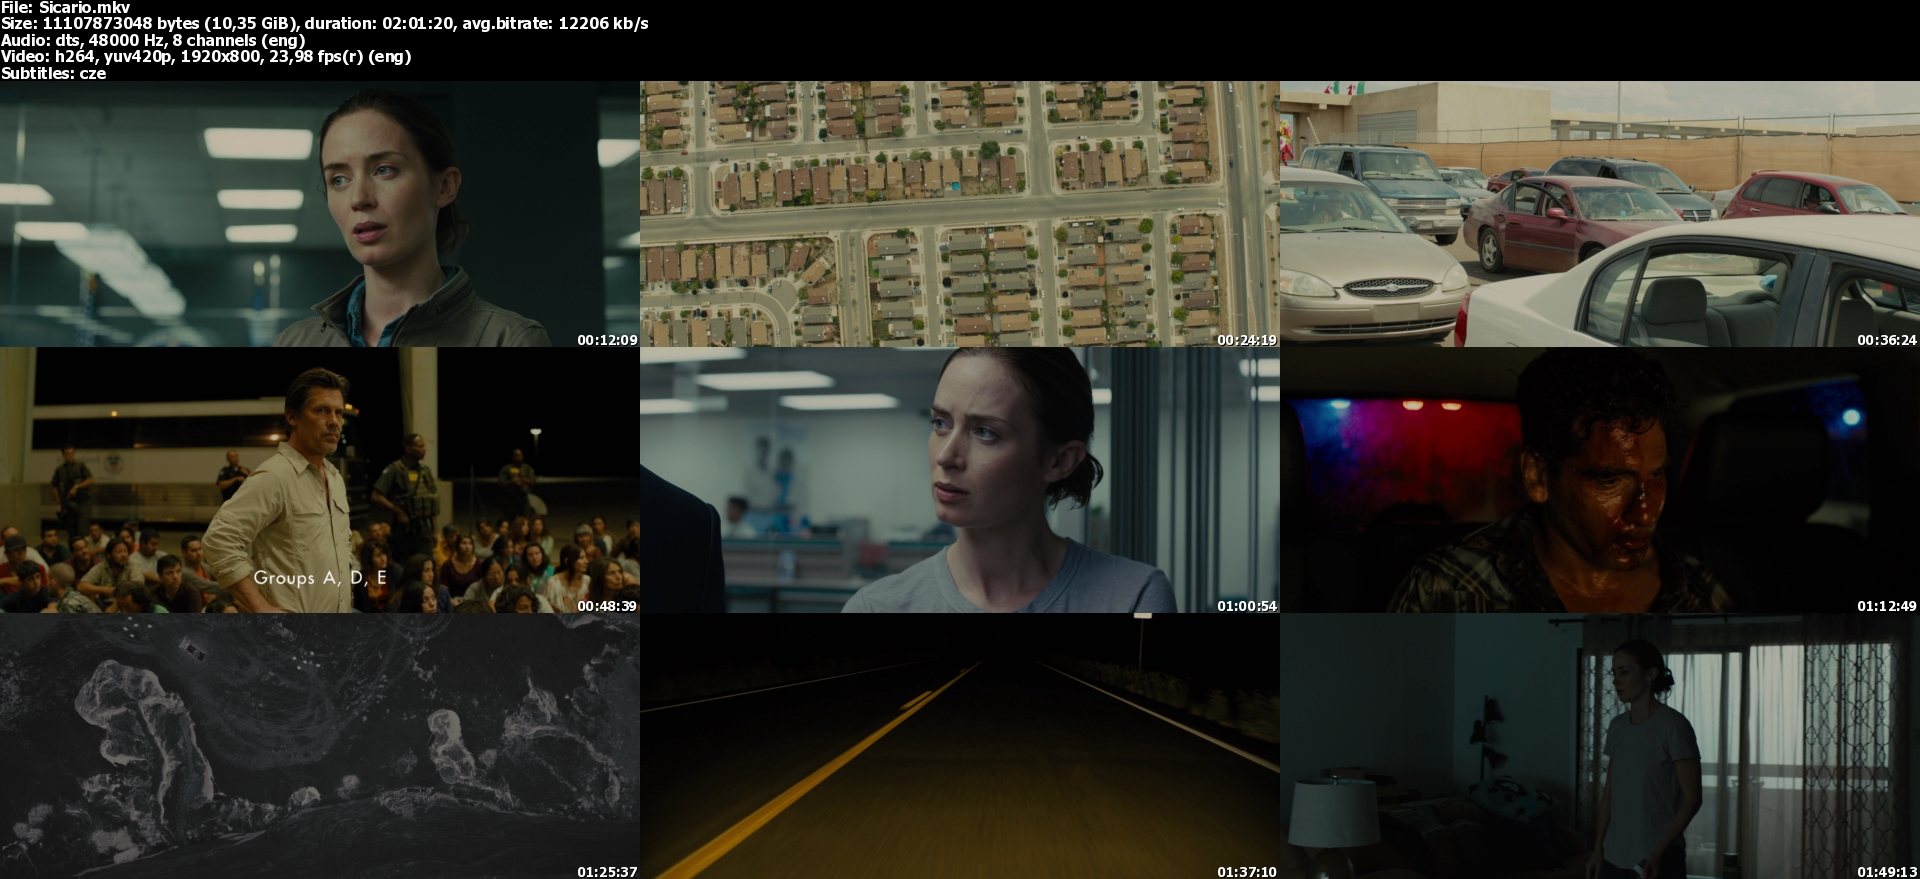
Task: Click the 01:25:37 timestamp label
Action: 606,872
